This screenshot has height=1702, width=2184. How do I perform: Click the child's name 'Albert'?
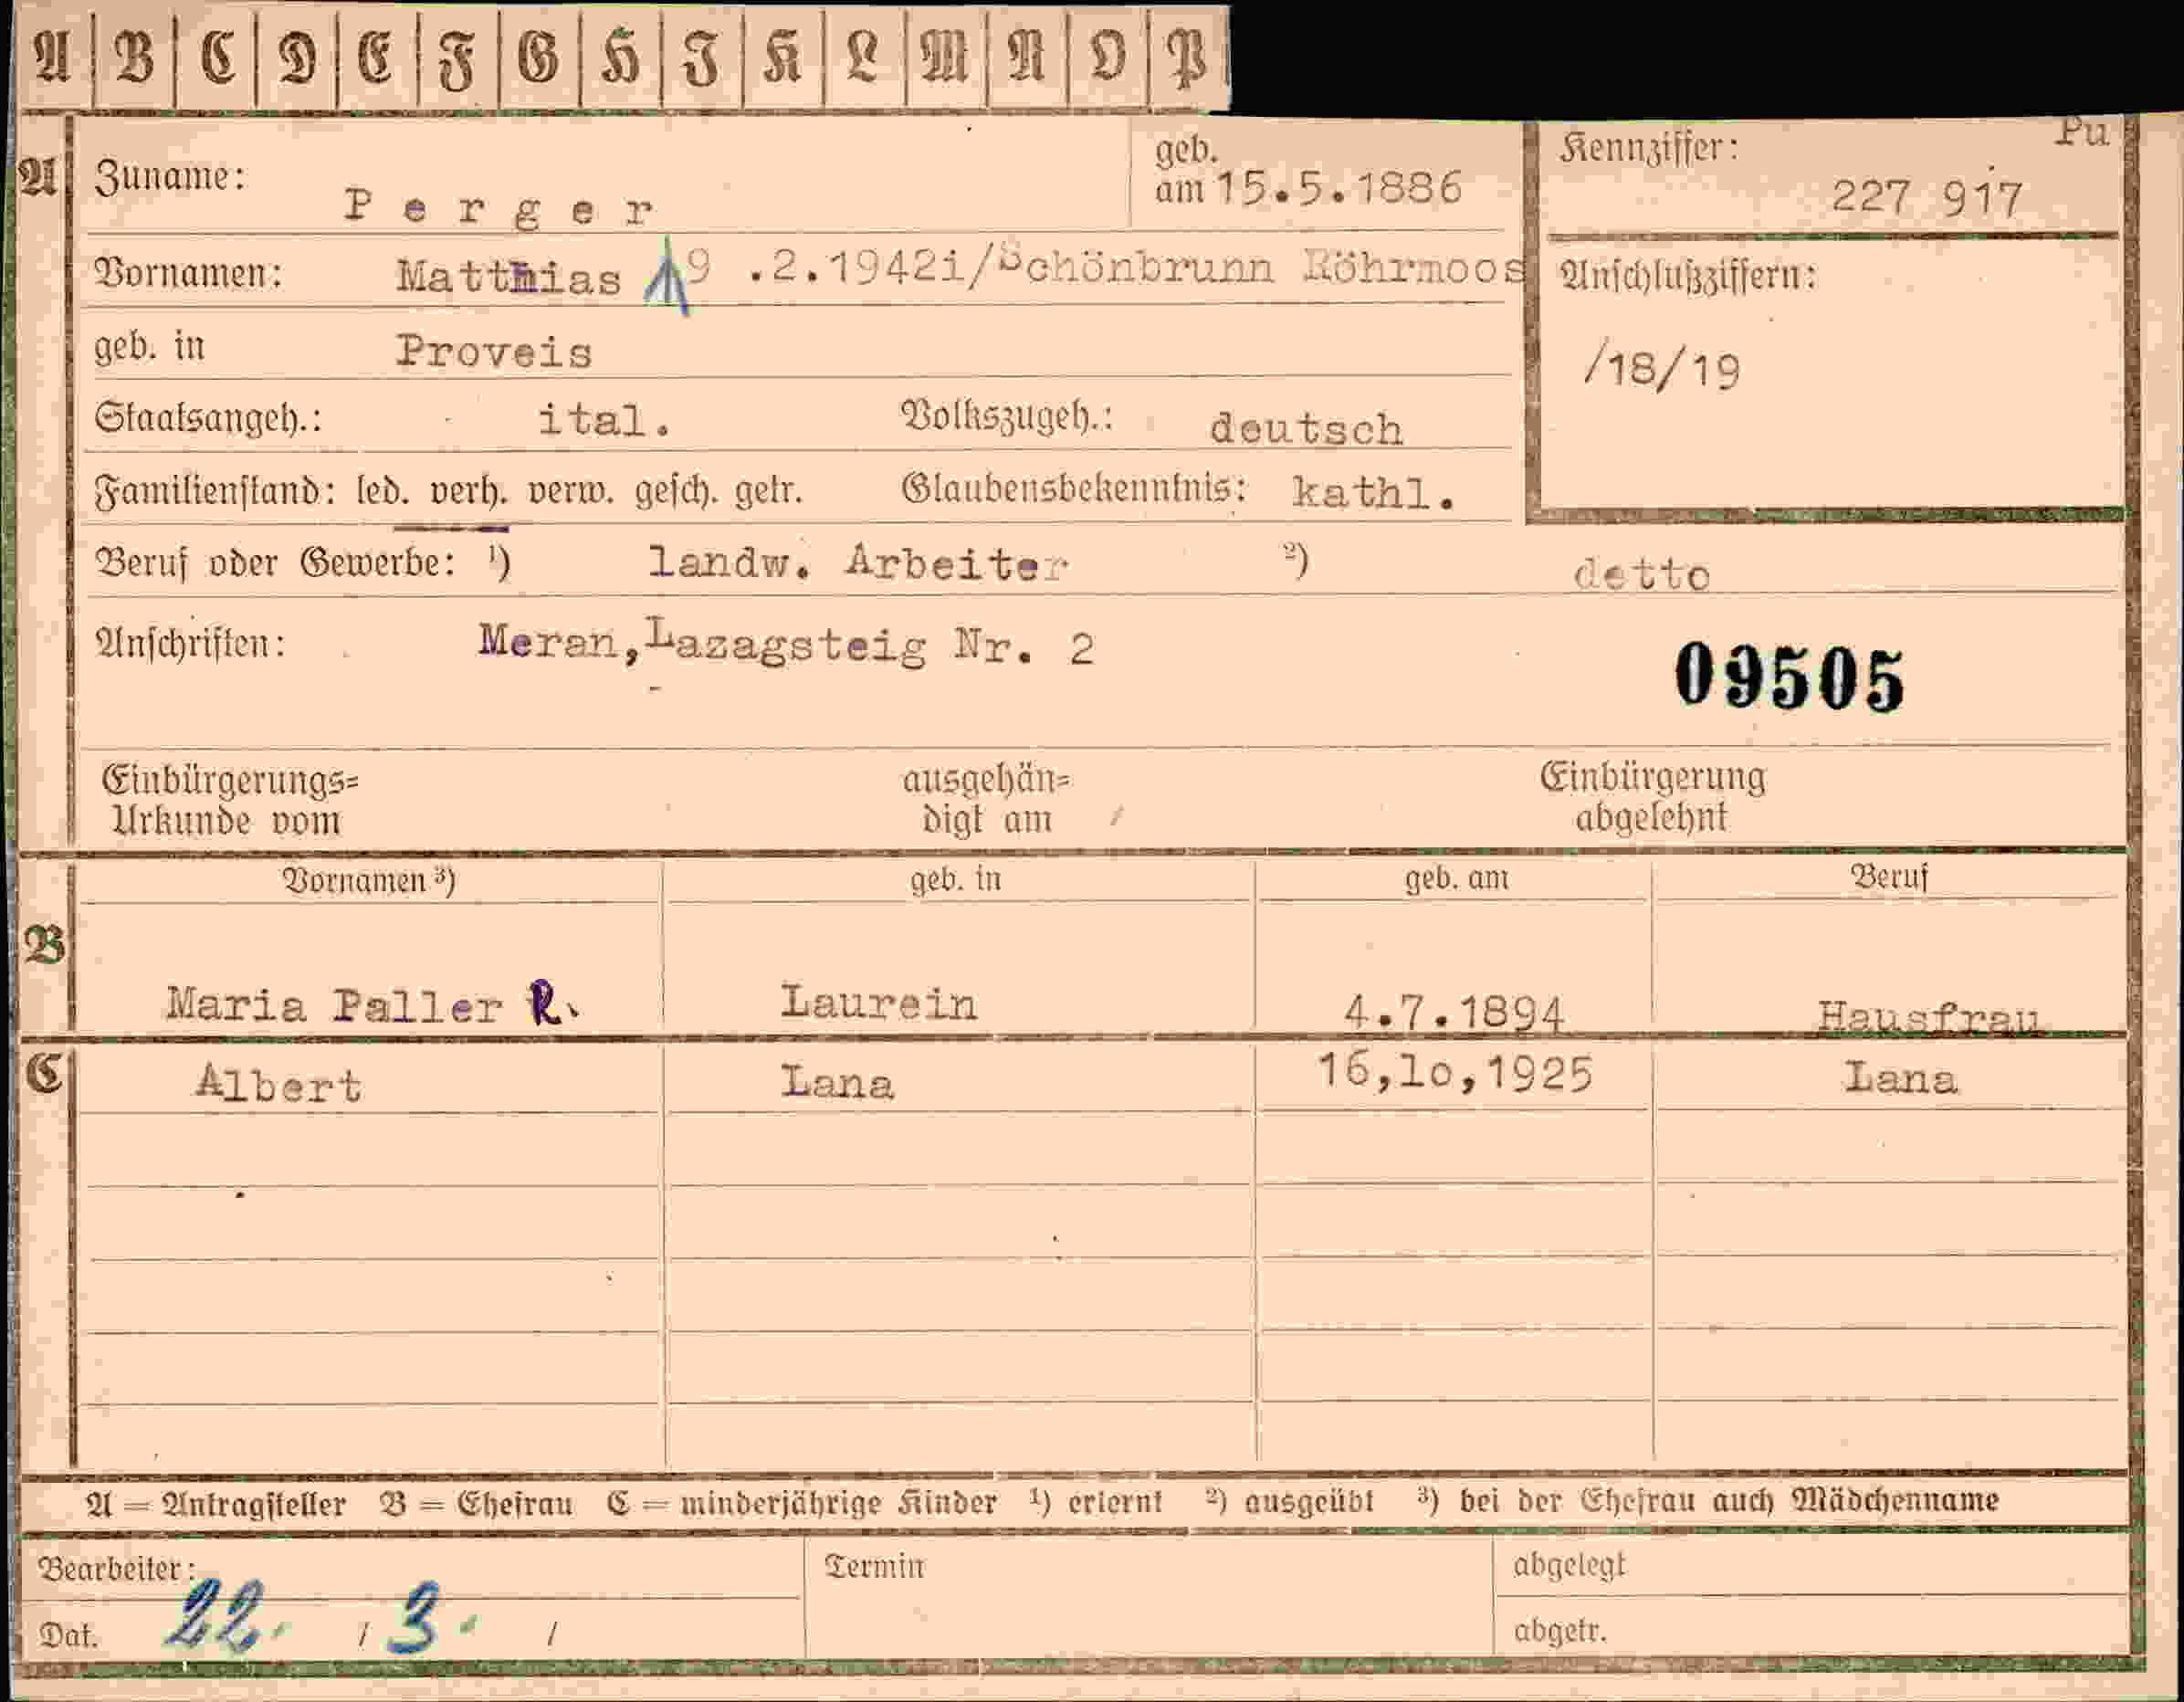tap(279, 1084)
